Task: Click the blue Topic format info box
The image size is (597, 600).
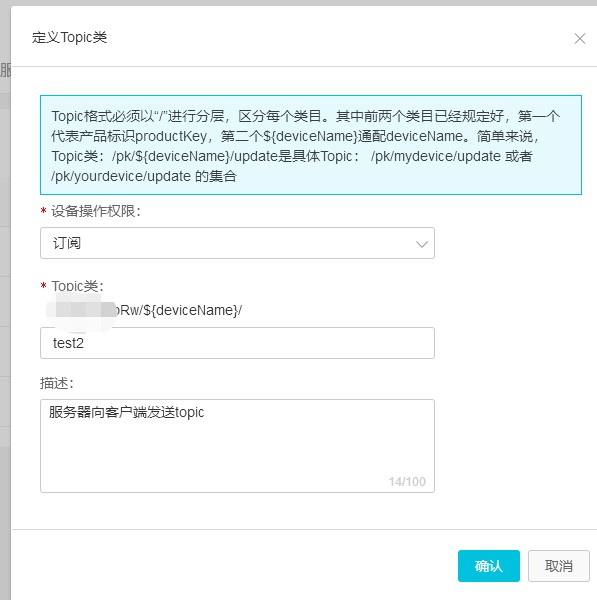Action: [311, 145]
